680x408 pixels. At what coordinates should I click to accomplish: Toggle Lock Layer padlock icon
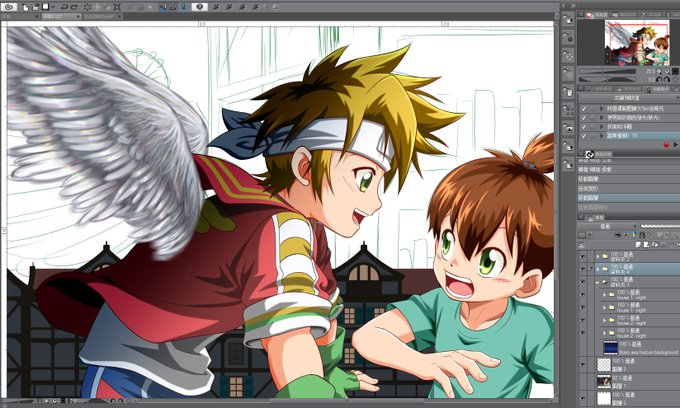[x=642, y=235]
